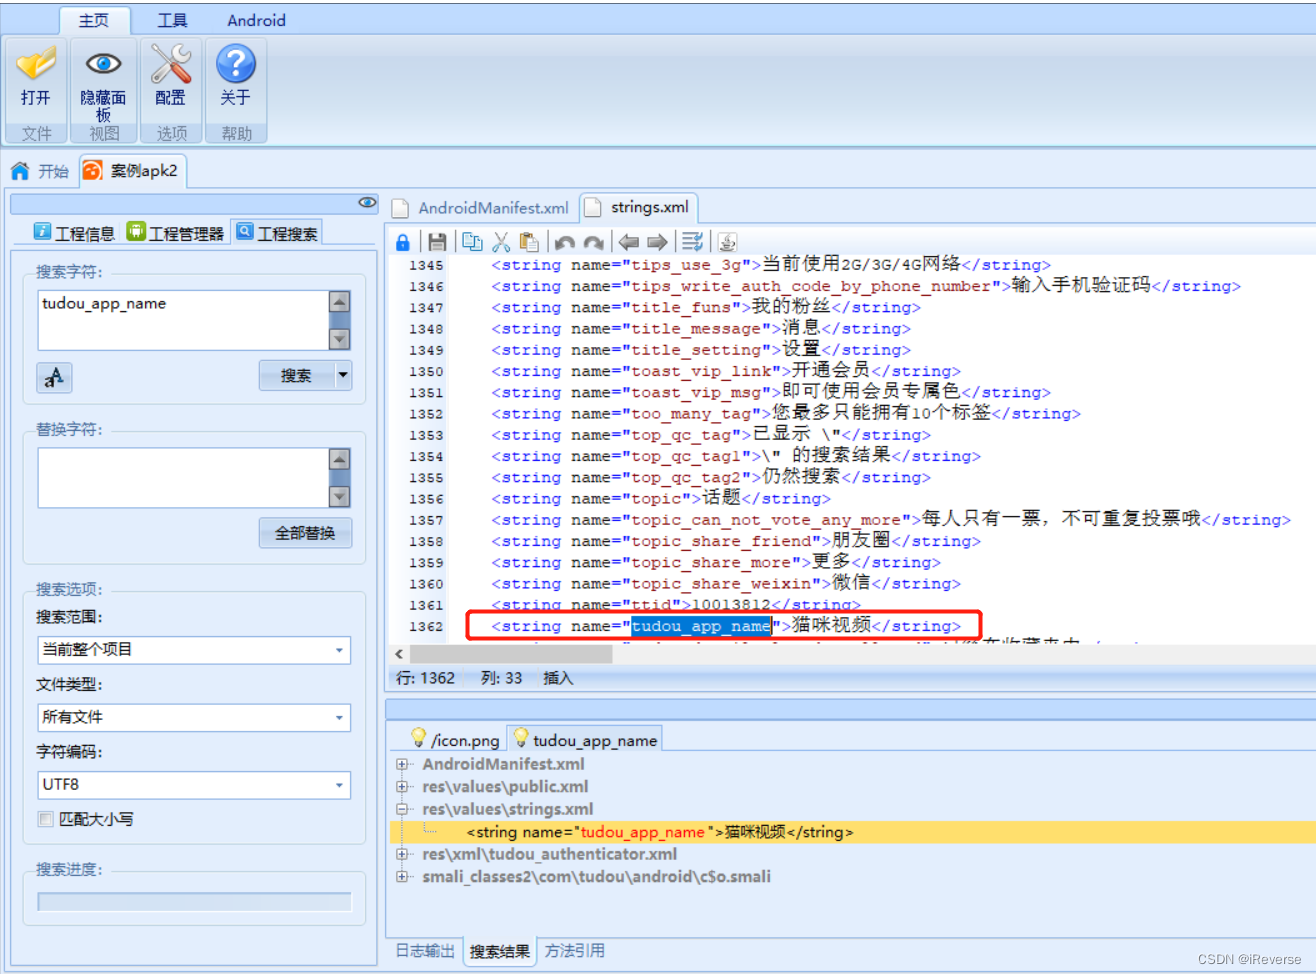This screenshot has width=1316, height=974.
Task: Select the highlighted tudou_app_name result row
Action: point(852,832)
